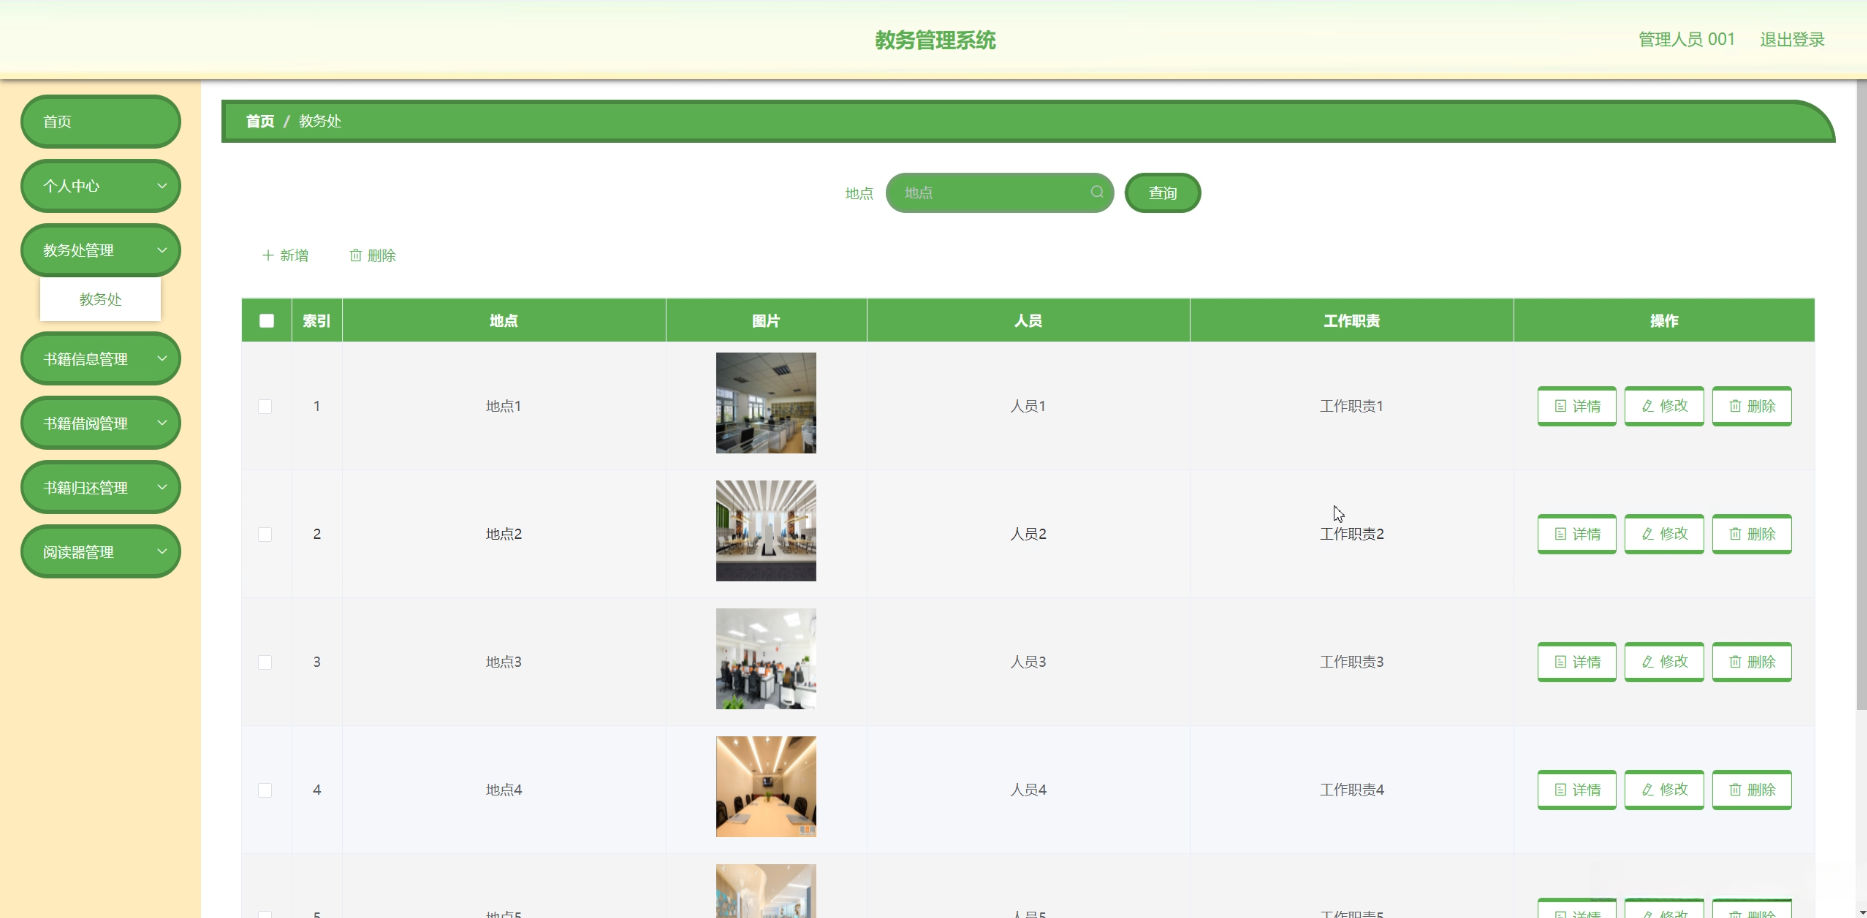The width and height of the screenshot is (1867, 918).
Task: Click the 修改 pencil icon in row 4
Action: pos(1647,790)
